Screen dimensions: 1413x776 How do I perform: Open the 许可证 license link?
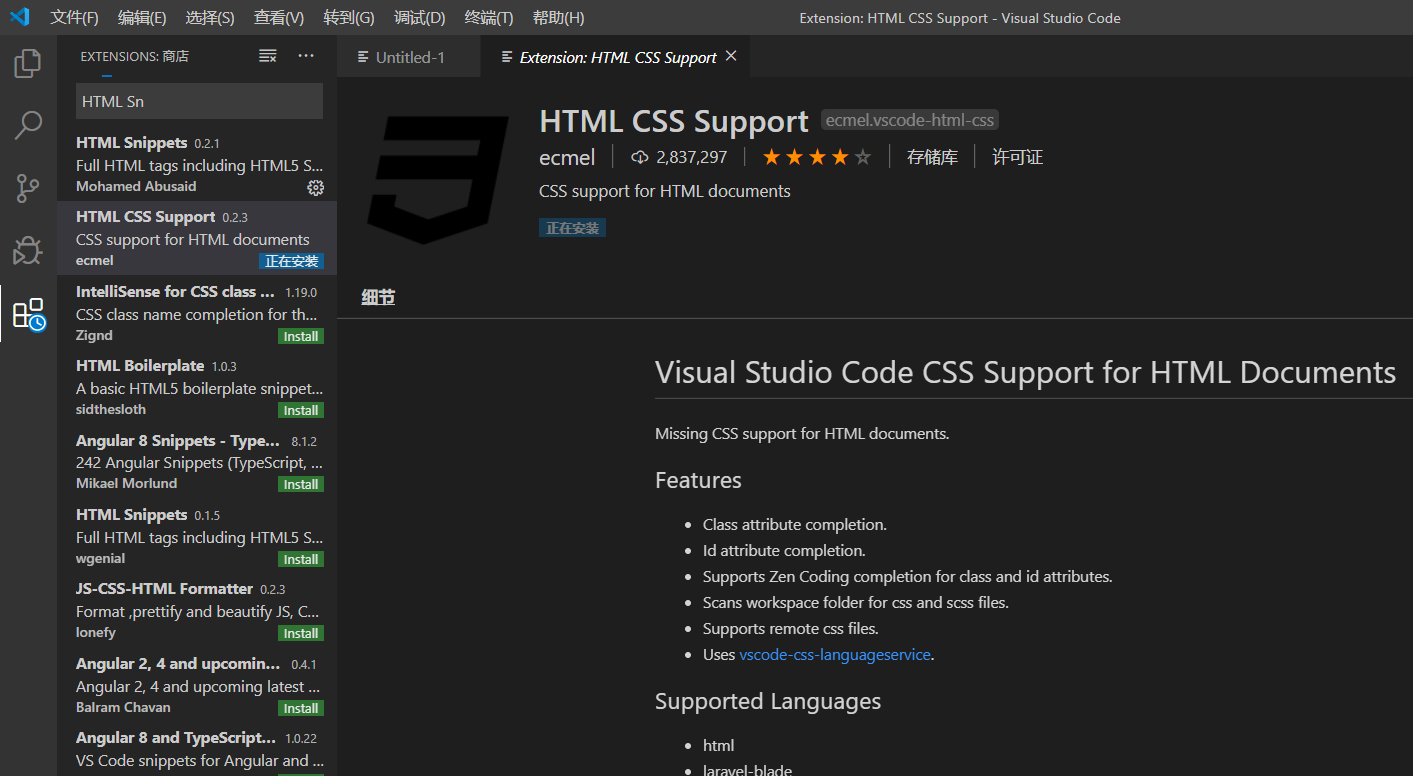click(1017, 157)
